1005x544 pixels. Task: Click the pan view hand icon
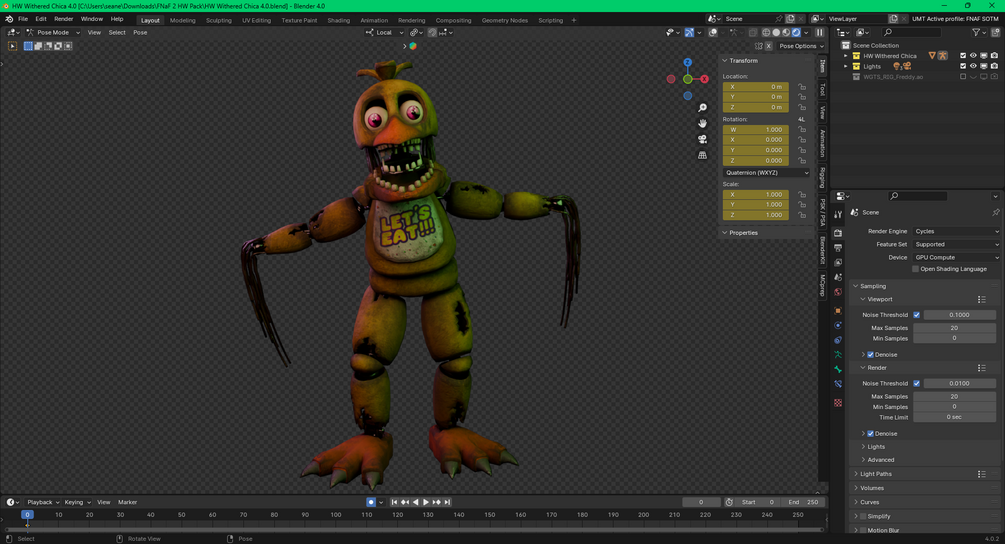[702, 123]
